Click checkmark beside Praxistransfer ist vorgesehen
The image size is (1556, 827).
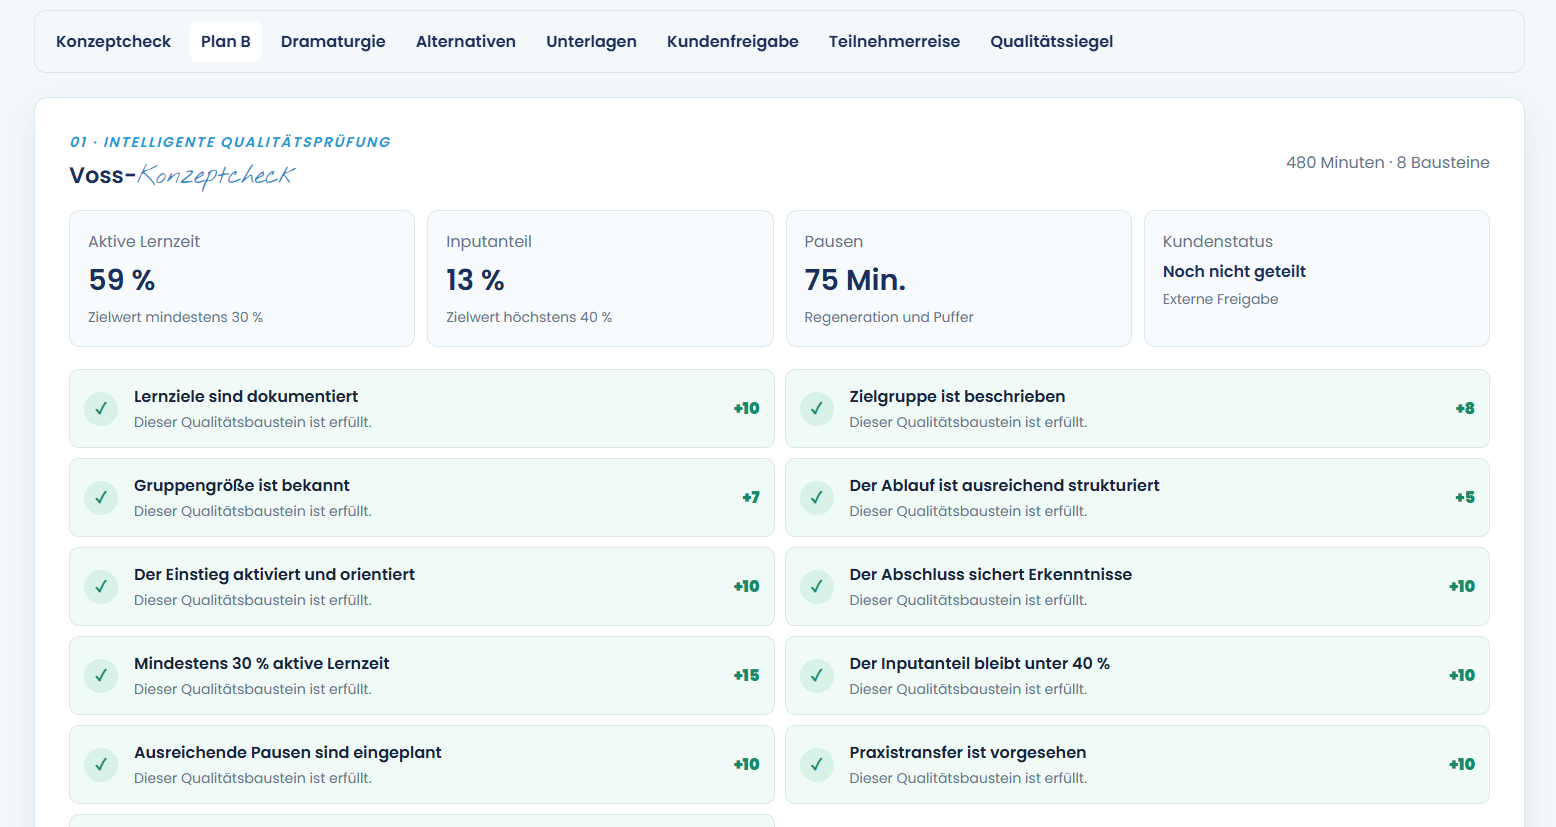pyautogui.click(x=817, y=764)
